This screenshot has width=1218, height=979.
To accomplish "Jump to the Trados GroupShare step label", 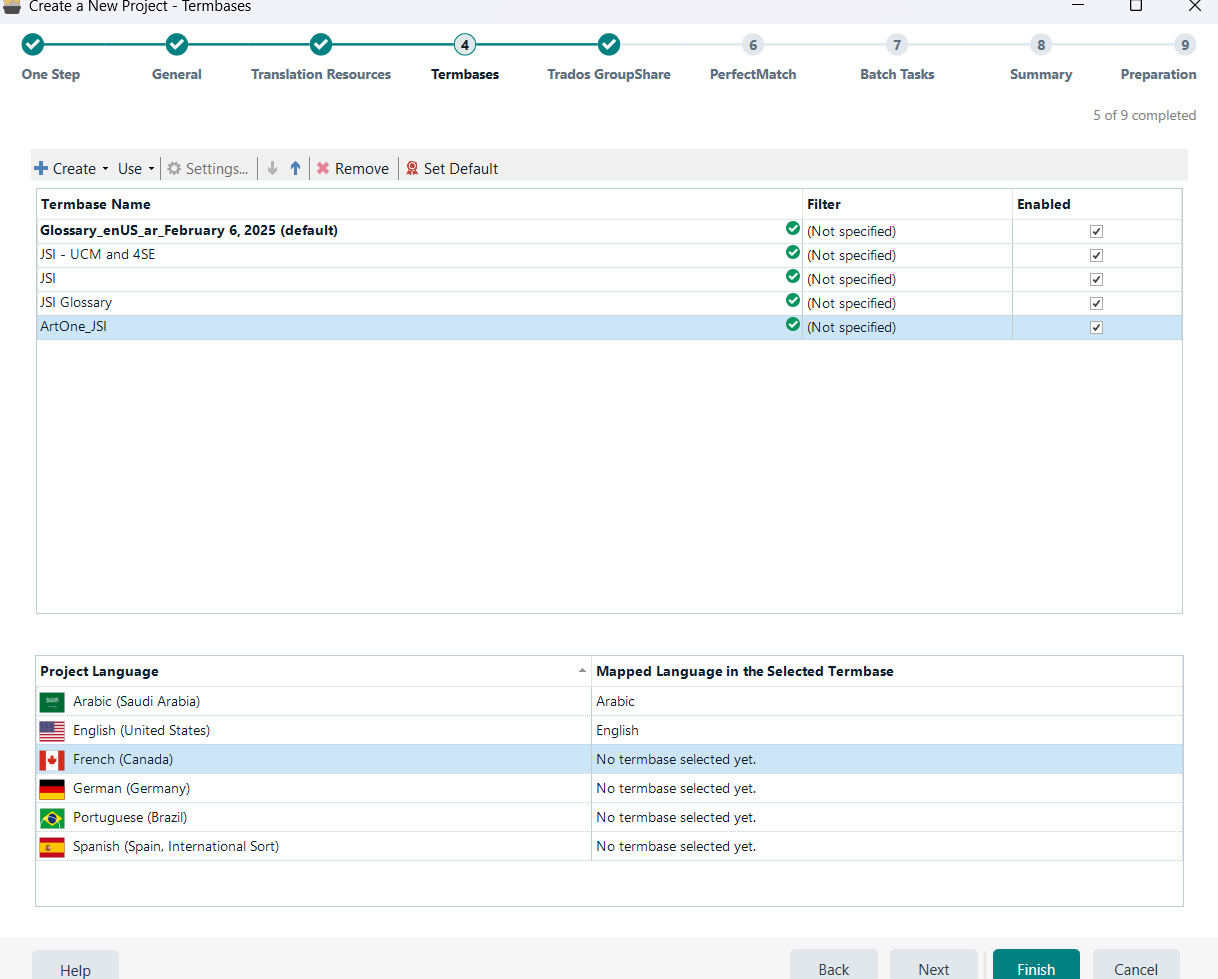I will [609, 74].
